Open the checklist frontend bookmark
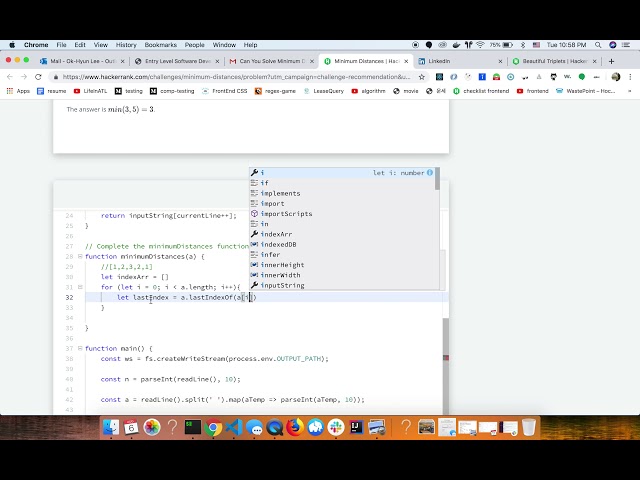This screenshot has height=480, width=640. tap(481, 91)
